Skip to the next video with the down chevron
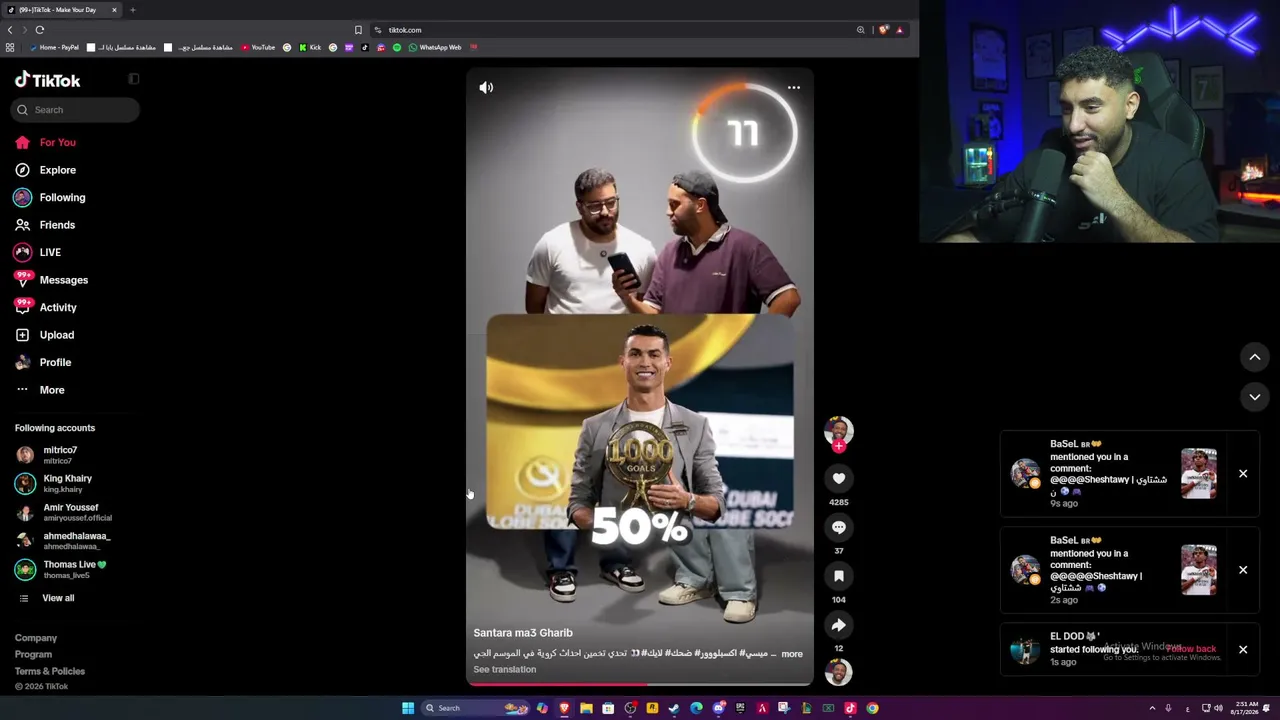This screenshot has width=1280, height=720. [x=1255, y=397]
